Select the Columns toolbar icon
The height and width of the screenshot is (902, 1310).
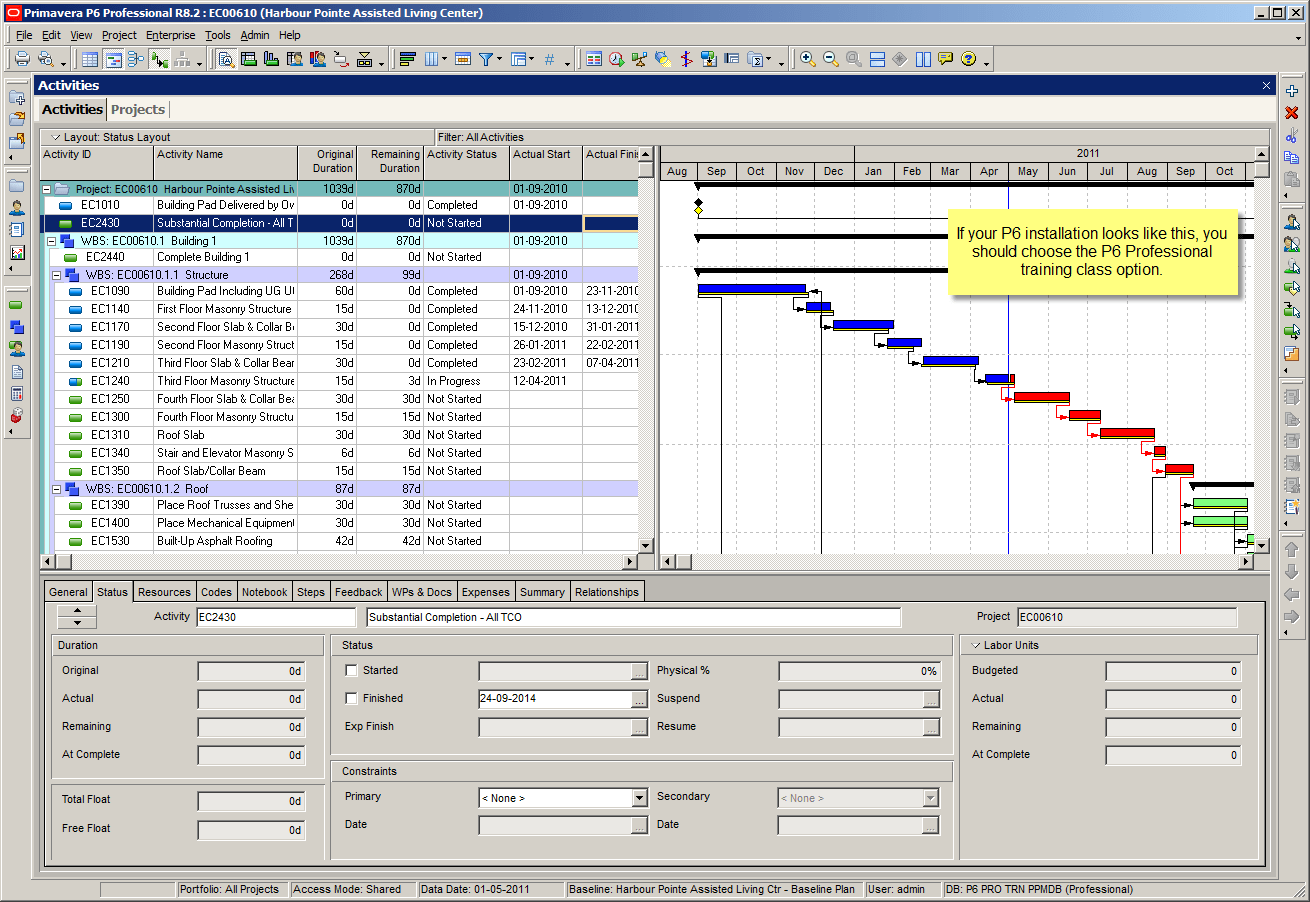coord(432,59)
